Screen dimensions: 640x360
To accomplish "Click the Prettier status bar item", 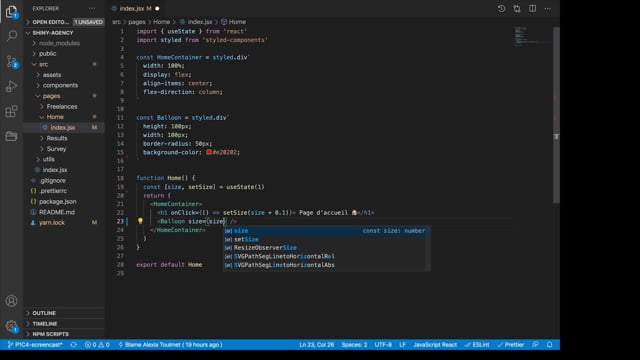I will 511,345.
